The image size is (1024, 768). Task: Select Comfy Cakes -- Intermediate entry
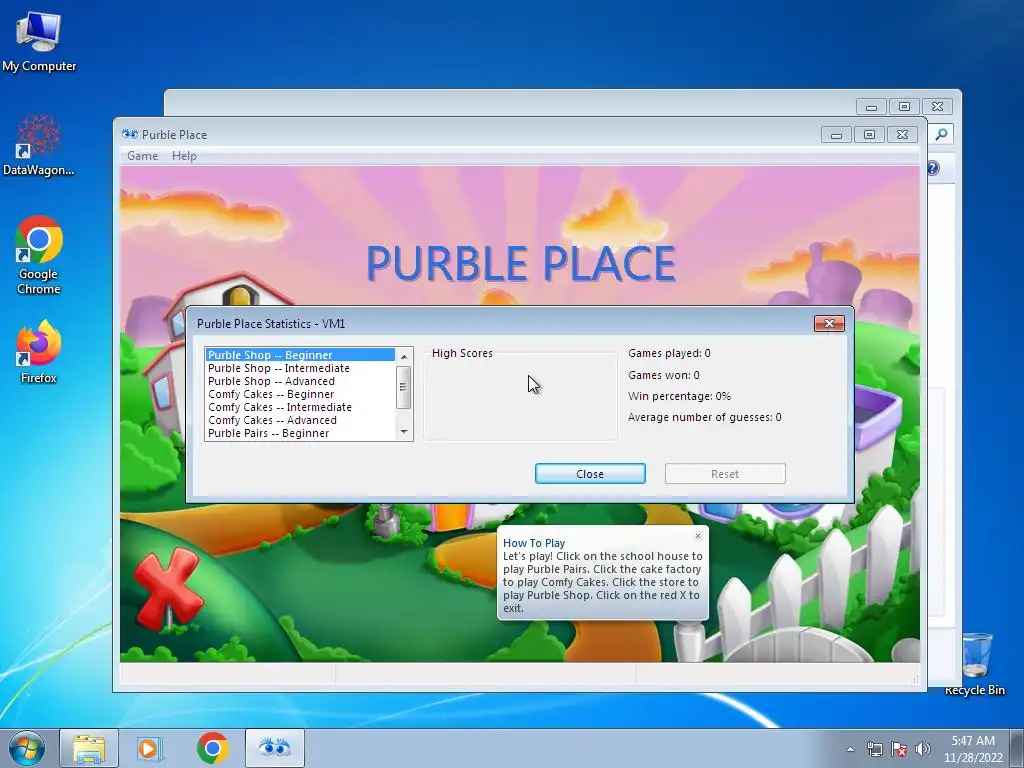[x=300, y=408]
